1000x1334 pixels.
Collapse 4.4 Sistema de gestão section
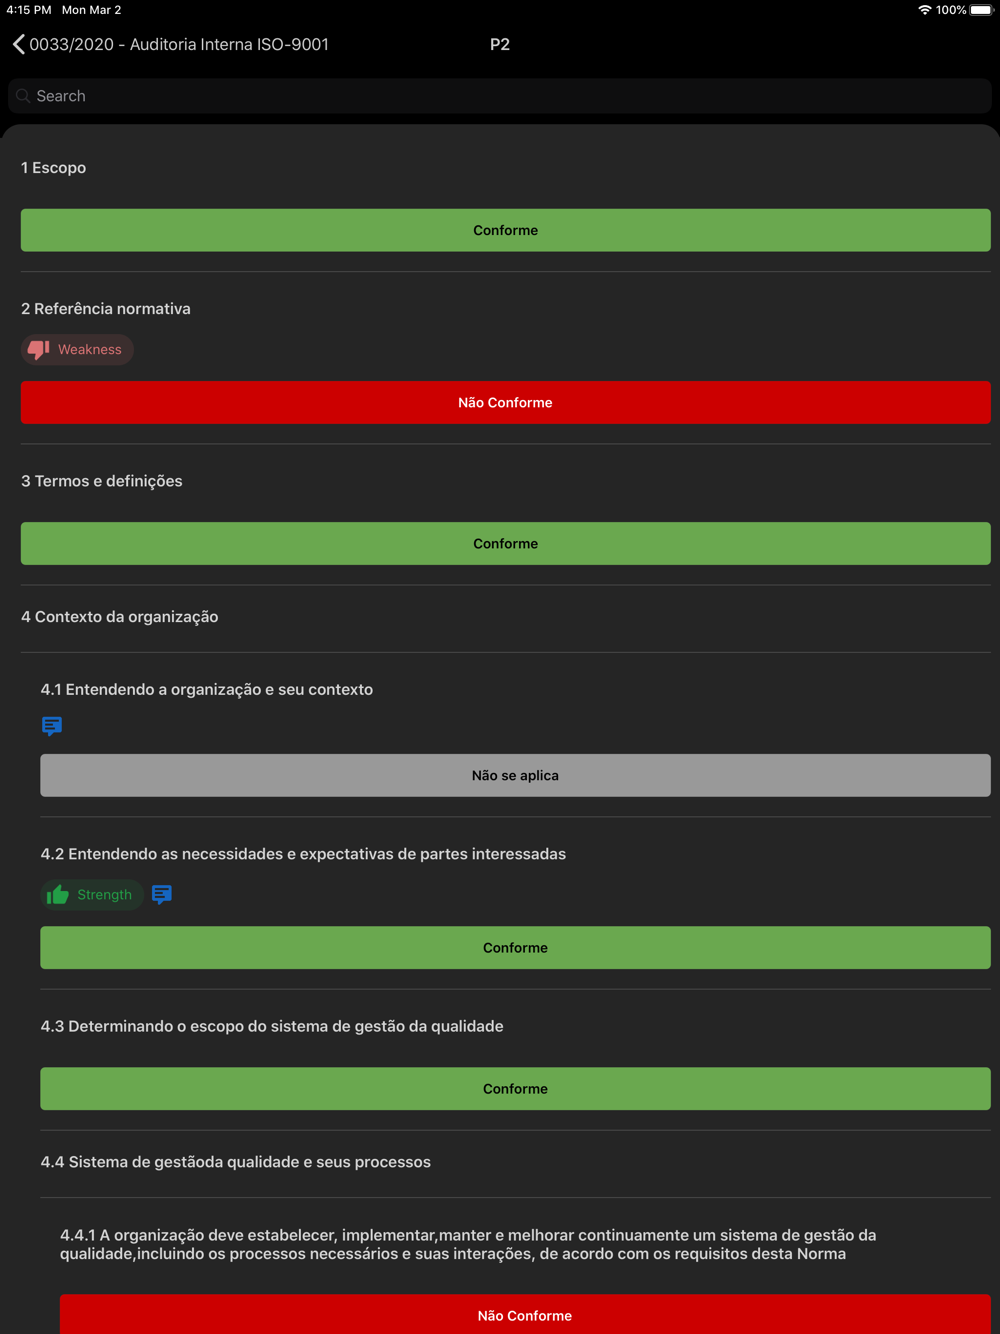pos(236,1162)
